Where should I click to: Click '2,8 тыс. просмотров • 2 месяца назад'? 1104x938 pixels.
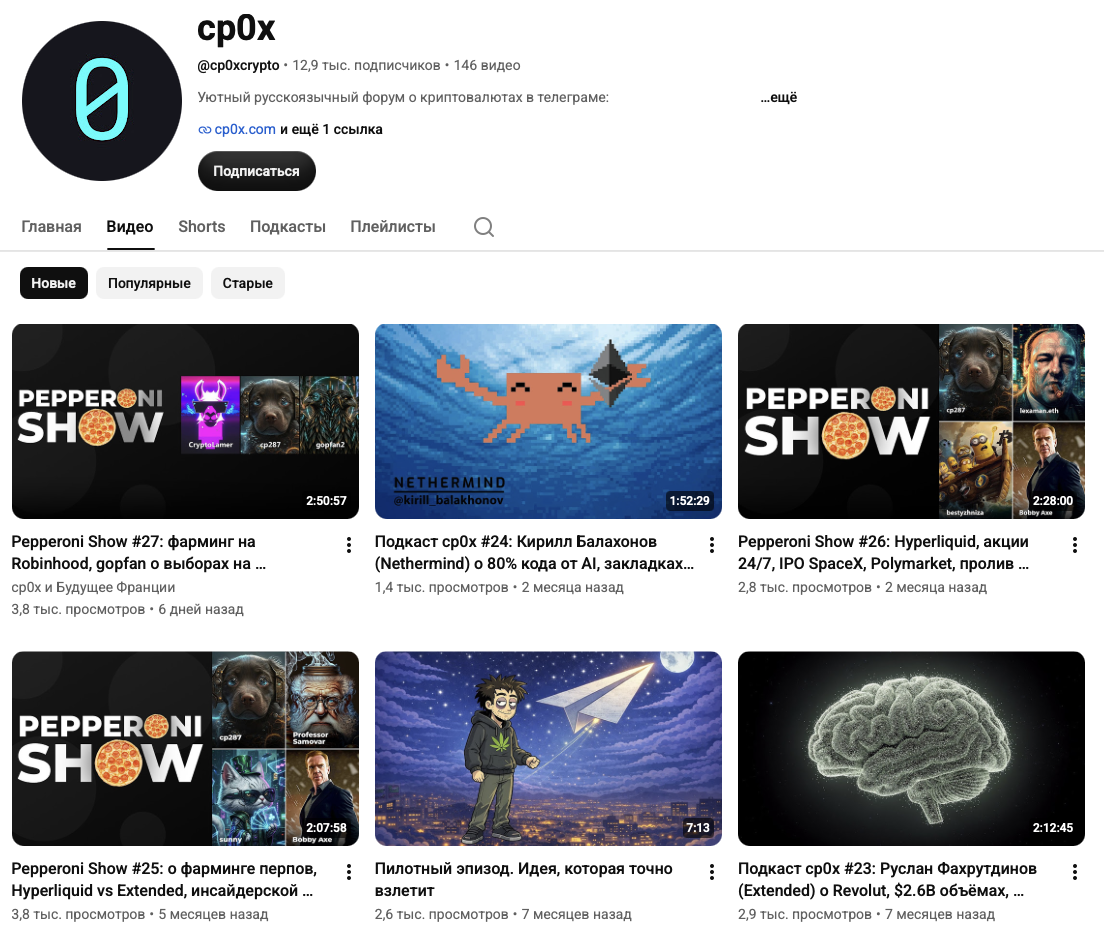coord(862,587)
